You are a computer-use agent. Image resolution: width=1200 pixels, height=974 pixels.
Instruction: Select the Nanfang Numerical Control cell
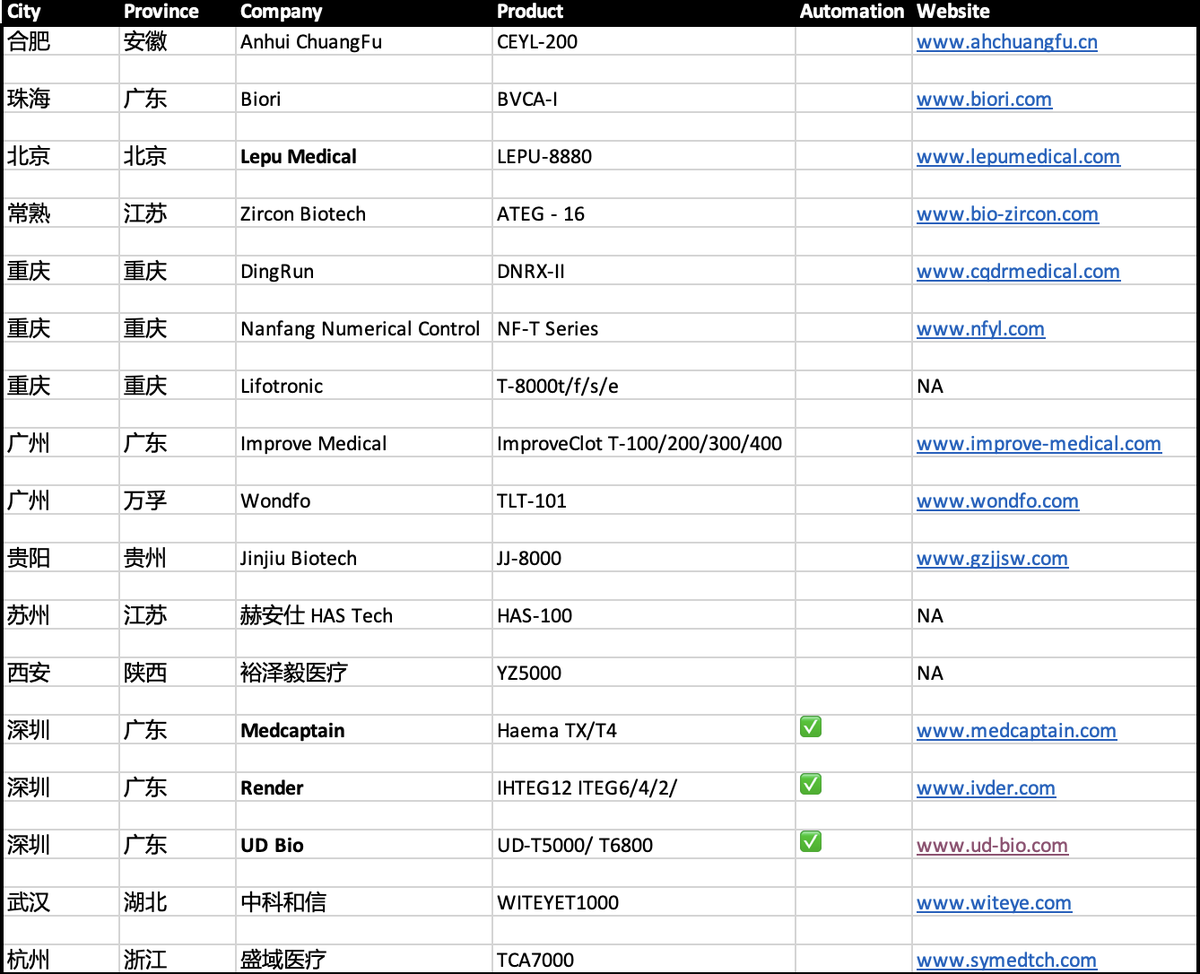(364, 329)
